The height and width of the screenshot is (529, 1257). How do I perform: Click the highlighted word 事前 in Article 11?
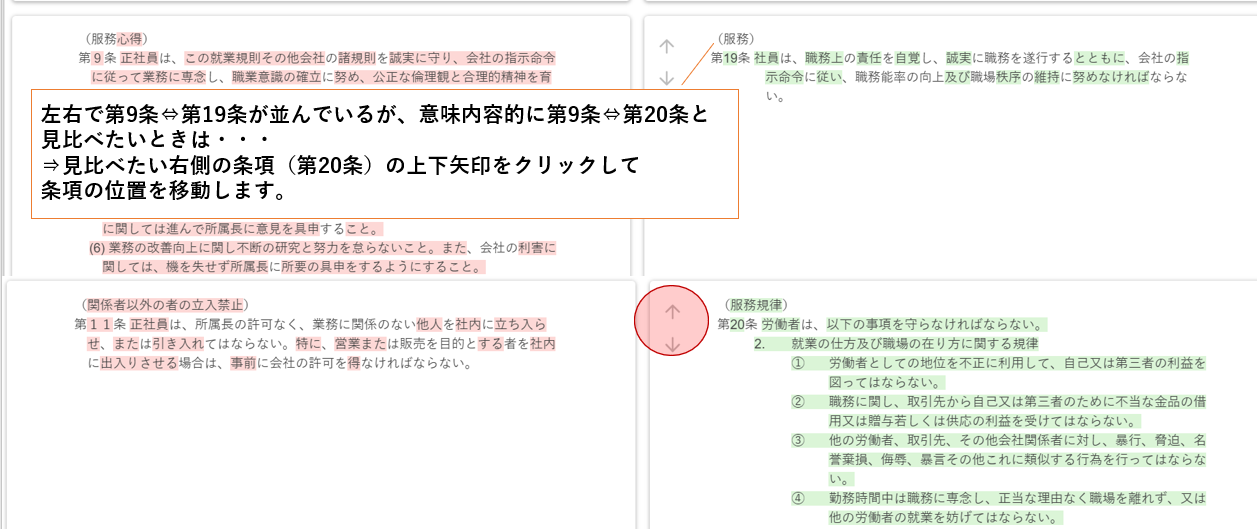click(x=242, y=363)
